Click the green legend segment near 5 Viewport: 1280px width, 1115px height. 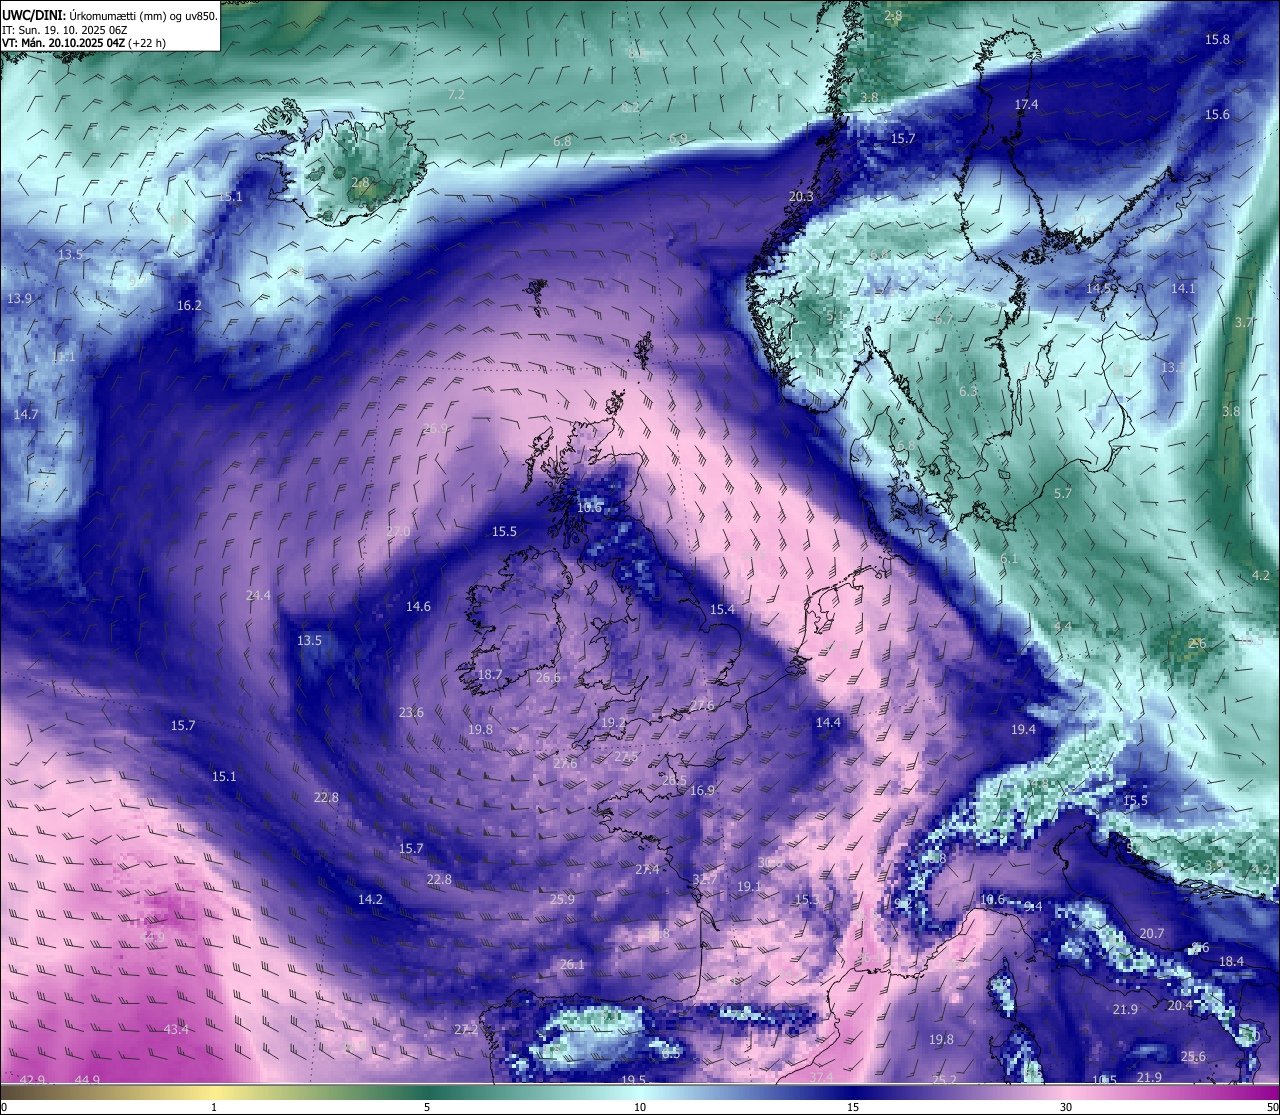click(x=427, y=1092)
